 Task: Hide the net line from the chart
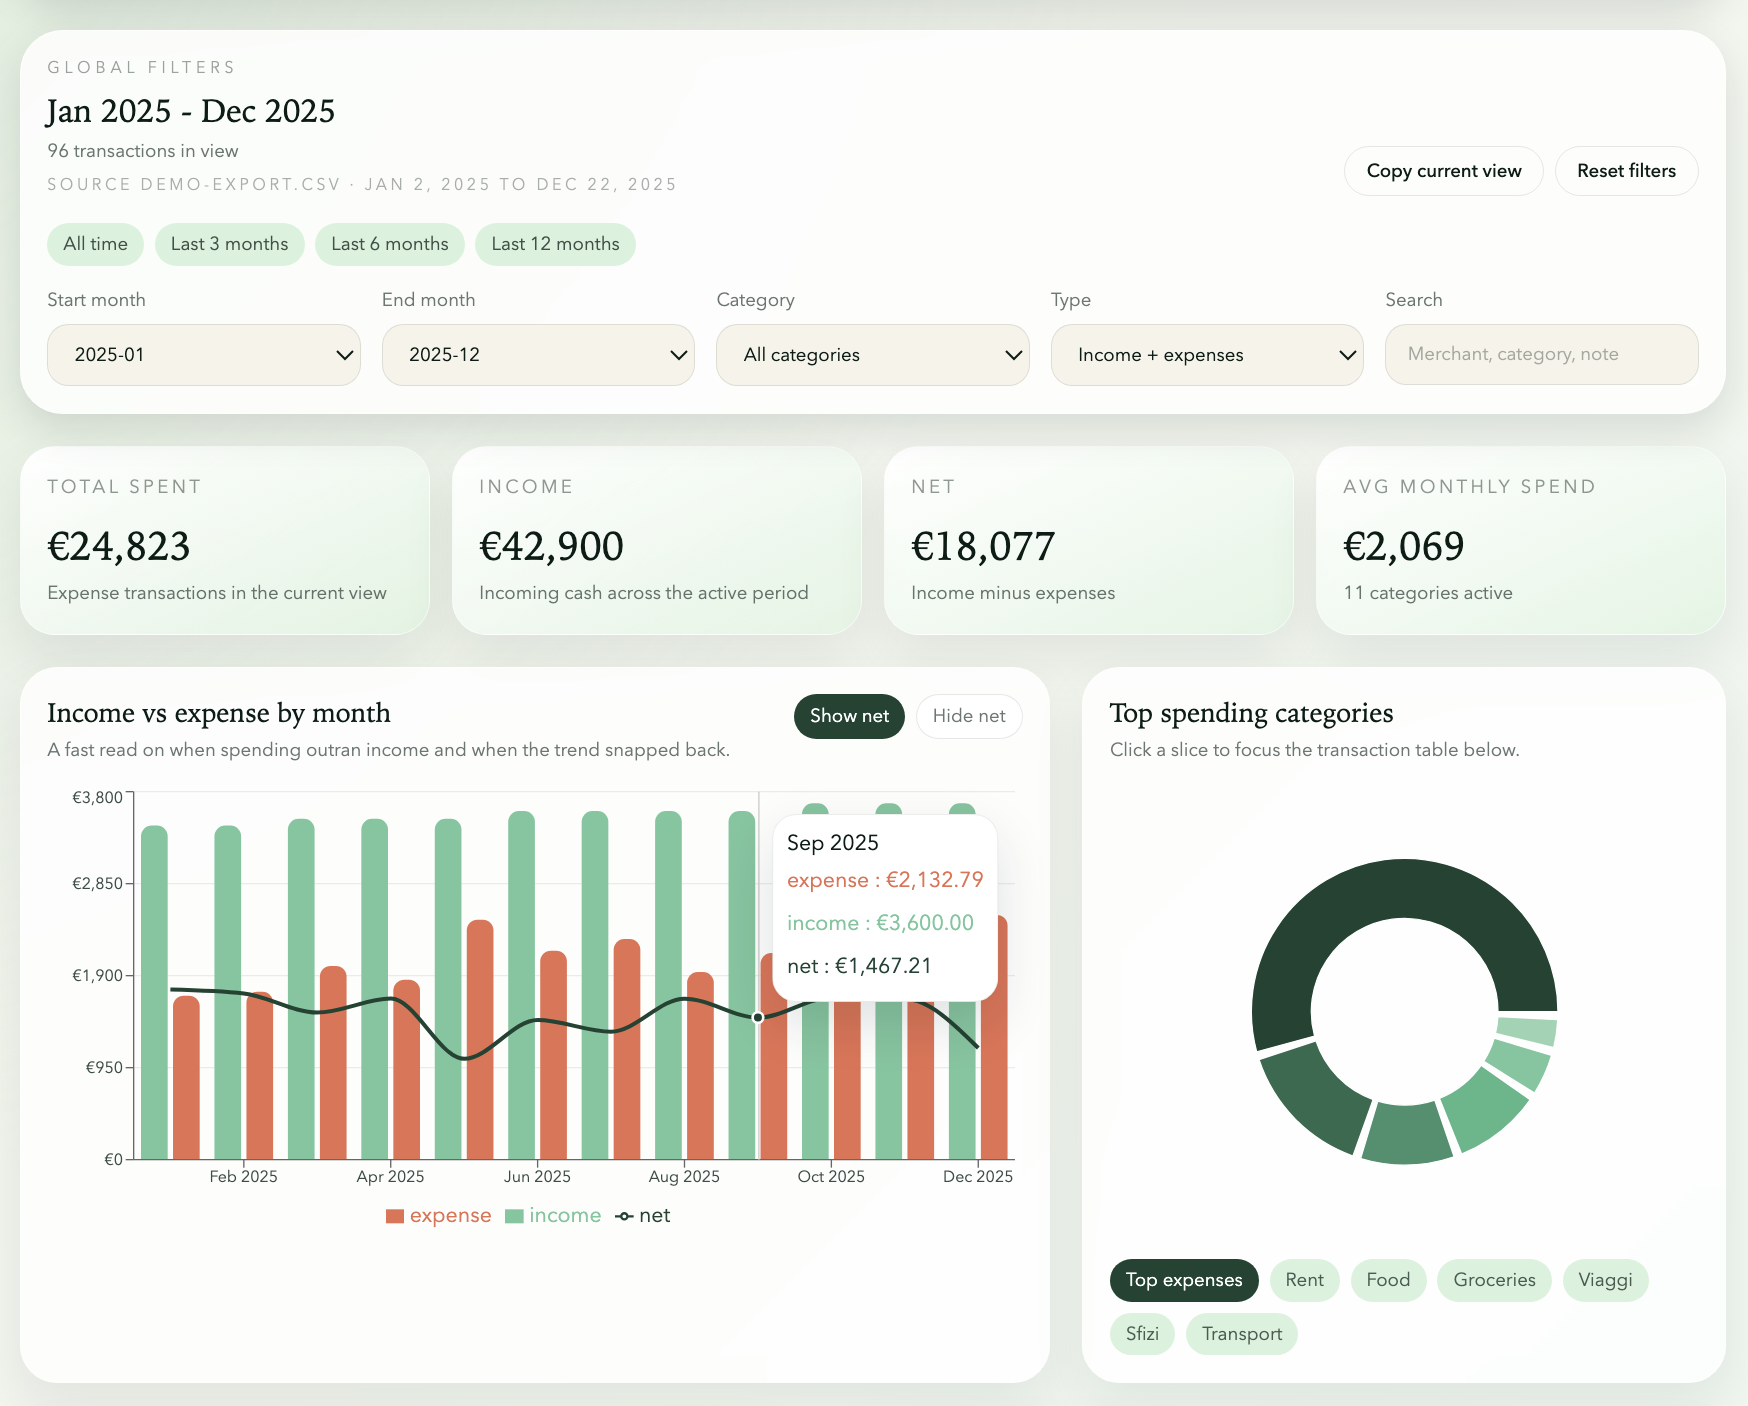[x=968, y=716]
